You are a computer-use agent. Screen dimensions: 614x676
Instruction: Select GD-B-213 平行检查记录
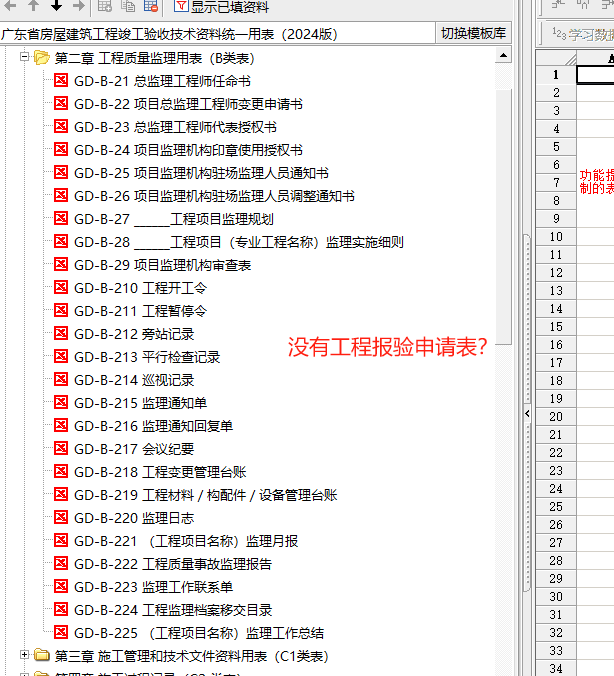click(x=147, y=357)
